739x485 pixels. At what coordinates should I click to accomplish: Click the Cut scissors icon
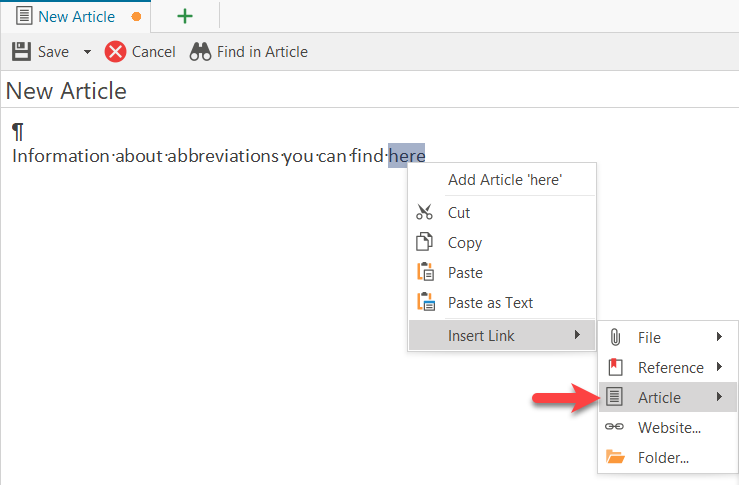425,212
